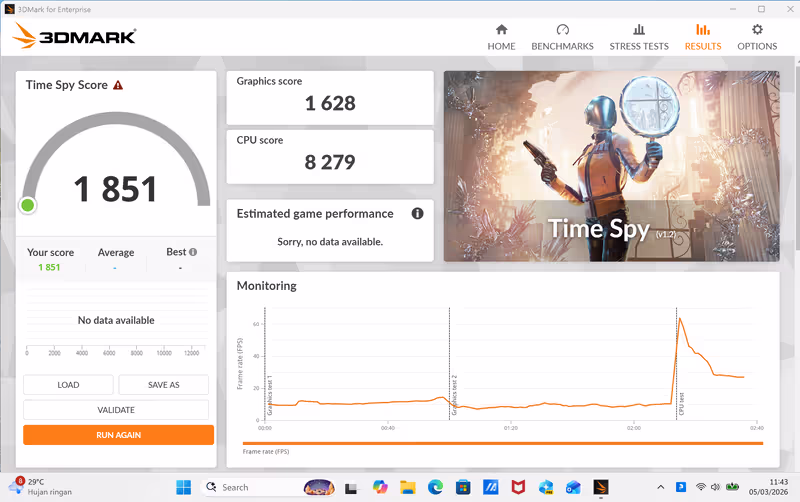Click the CPU test marker in monitoring graph

(x=677, y=360)
